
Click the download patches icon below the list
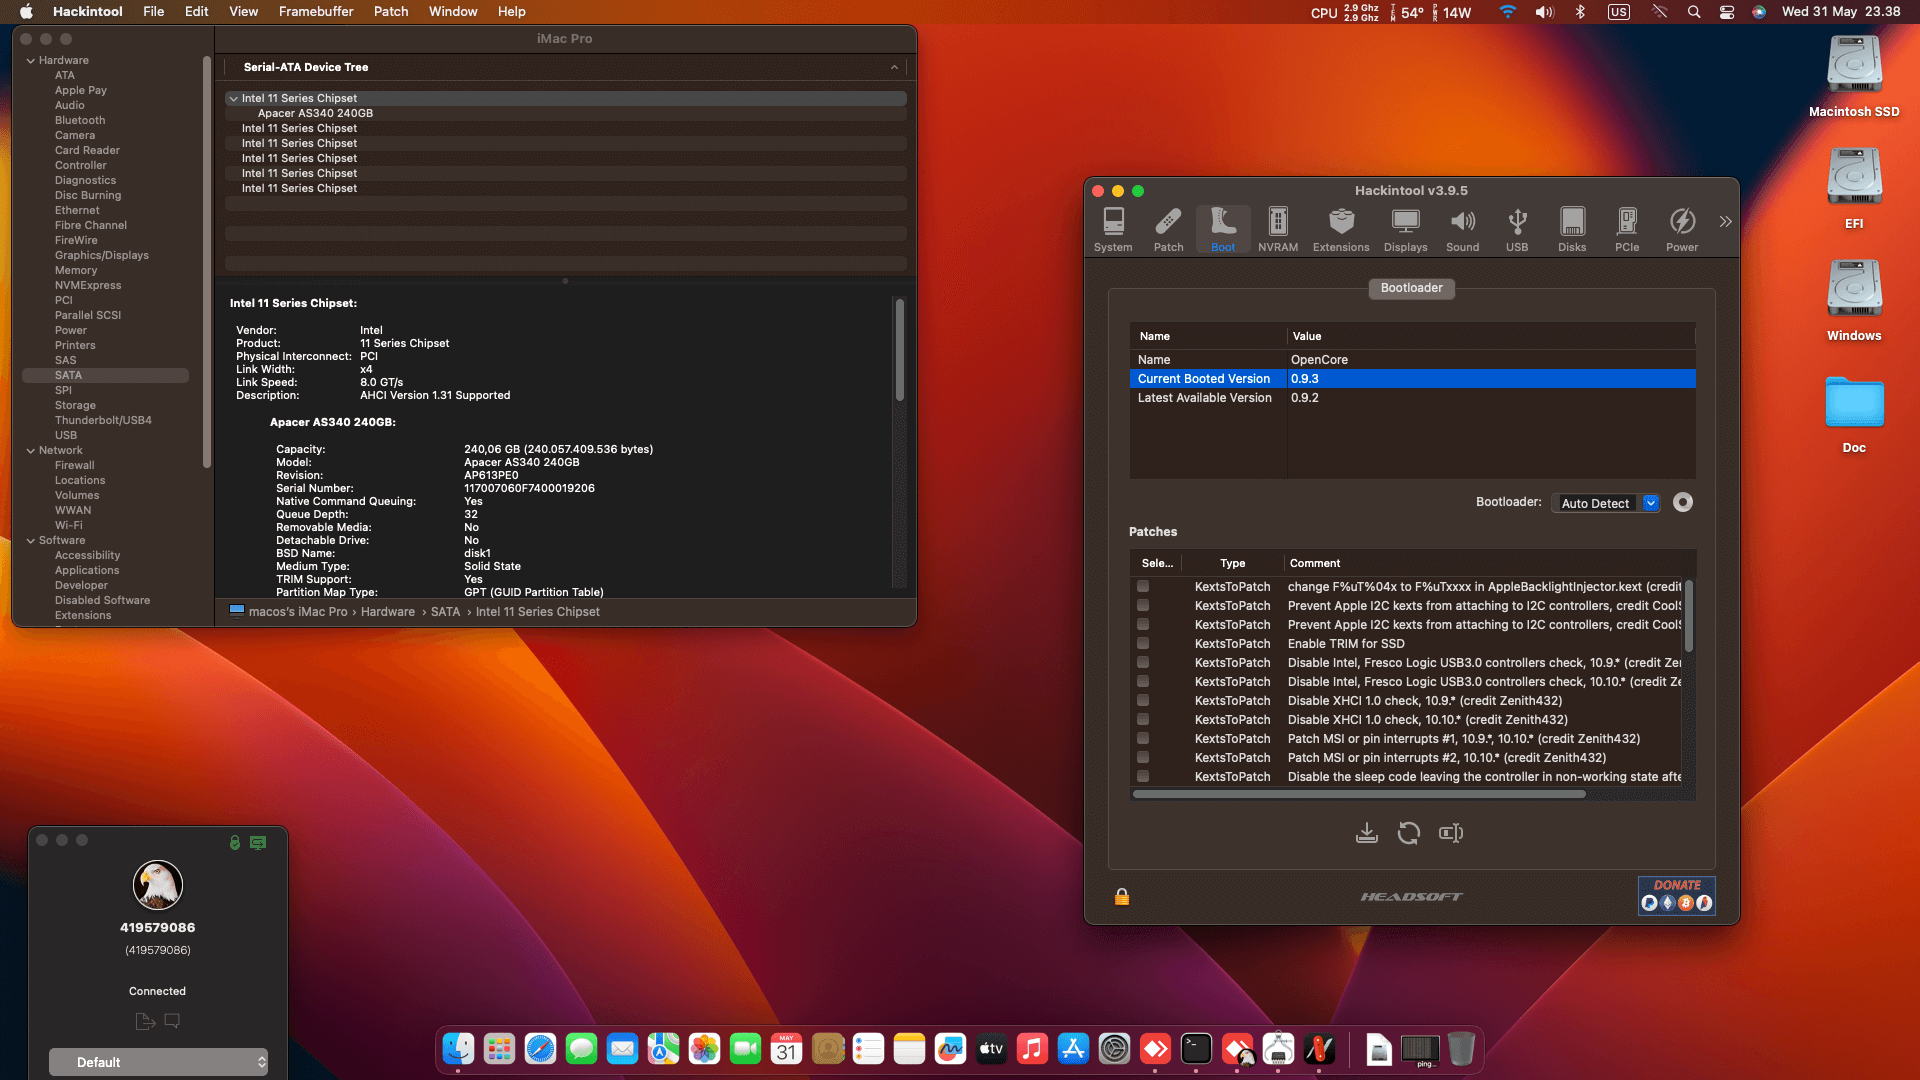pos(1367,832)
